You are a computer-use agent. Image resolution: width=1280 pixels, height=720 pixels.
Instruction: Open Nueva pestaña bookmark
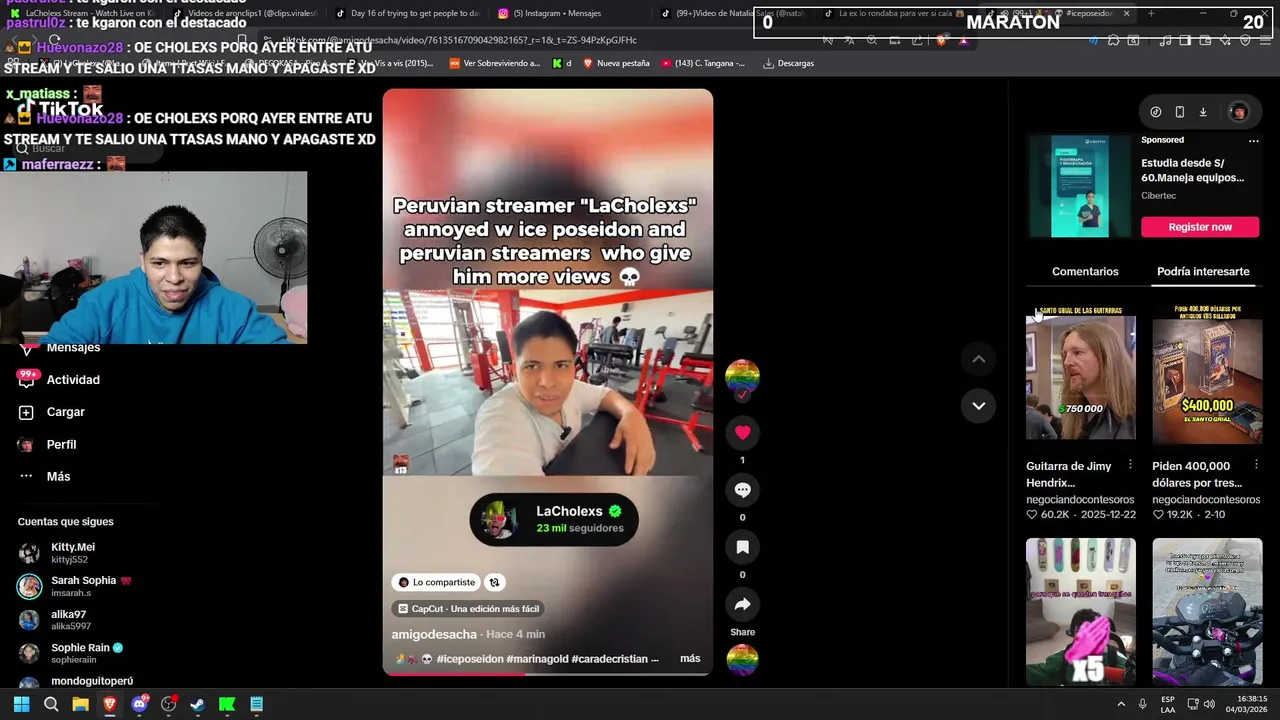(x=616, y=63)
